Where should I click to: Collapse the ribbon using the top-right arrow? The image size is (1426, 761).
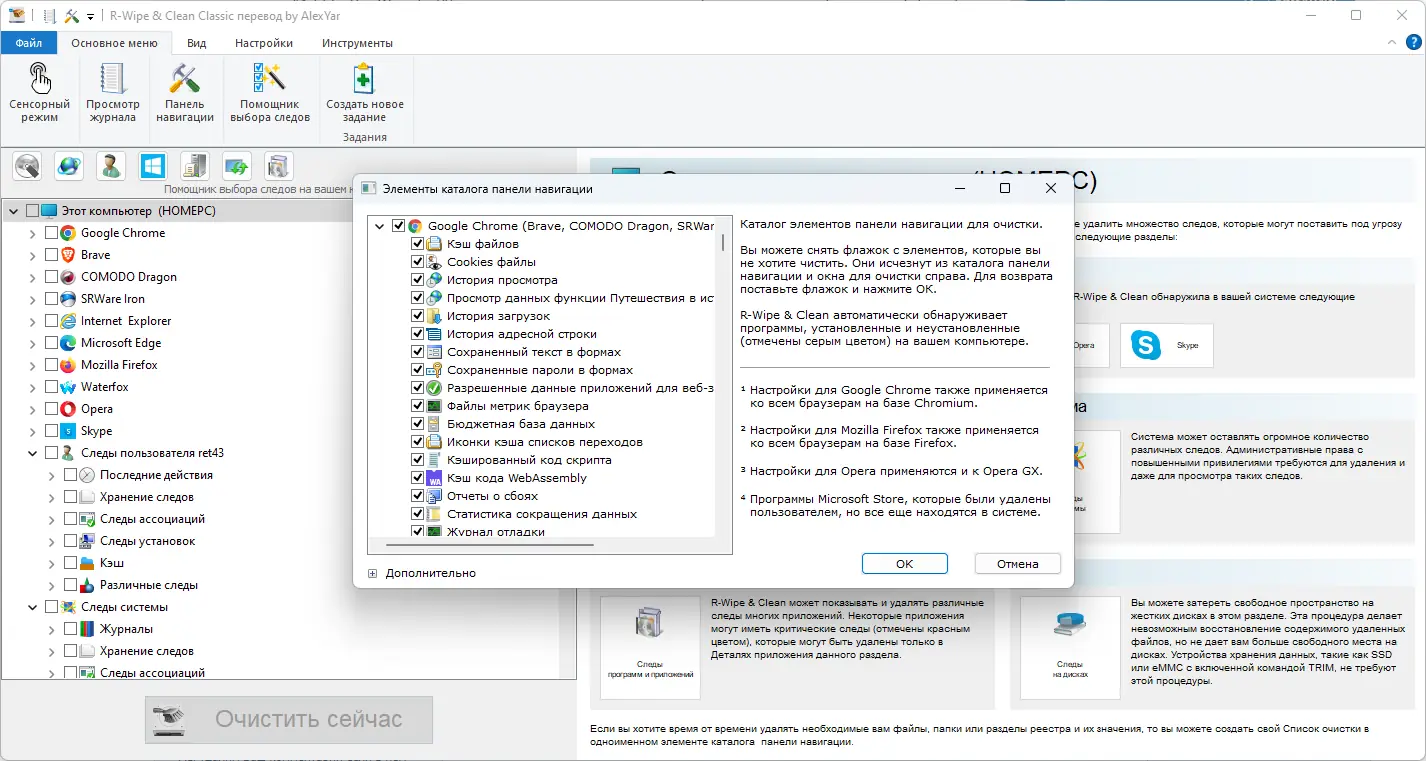1393,43
